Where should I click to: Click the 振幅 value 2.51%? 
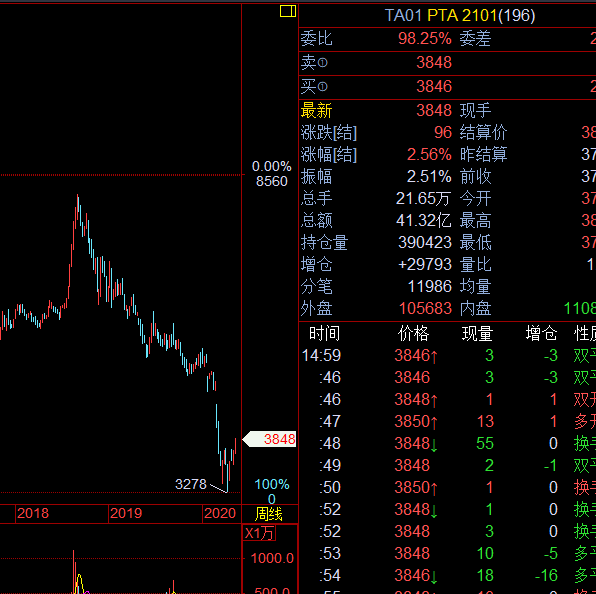click(429, 176)
